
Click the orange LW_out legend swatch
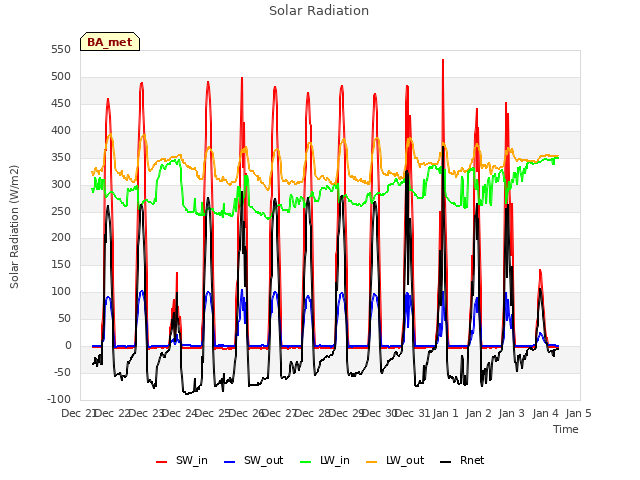point(372,462)
